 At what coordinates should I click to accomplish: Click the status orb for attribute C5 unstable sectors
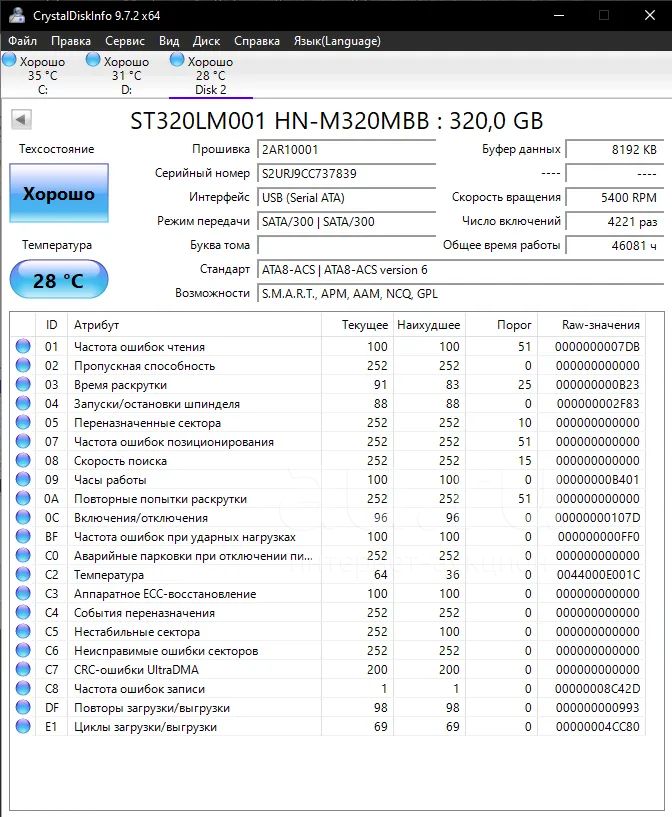tap(23, 632)
